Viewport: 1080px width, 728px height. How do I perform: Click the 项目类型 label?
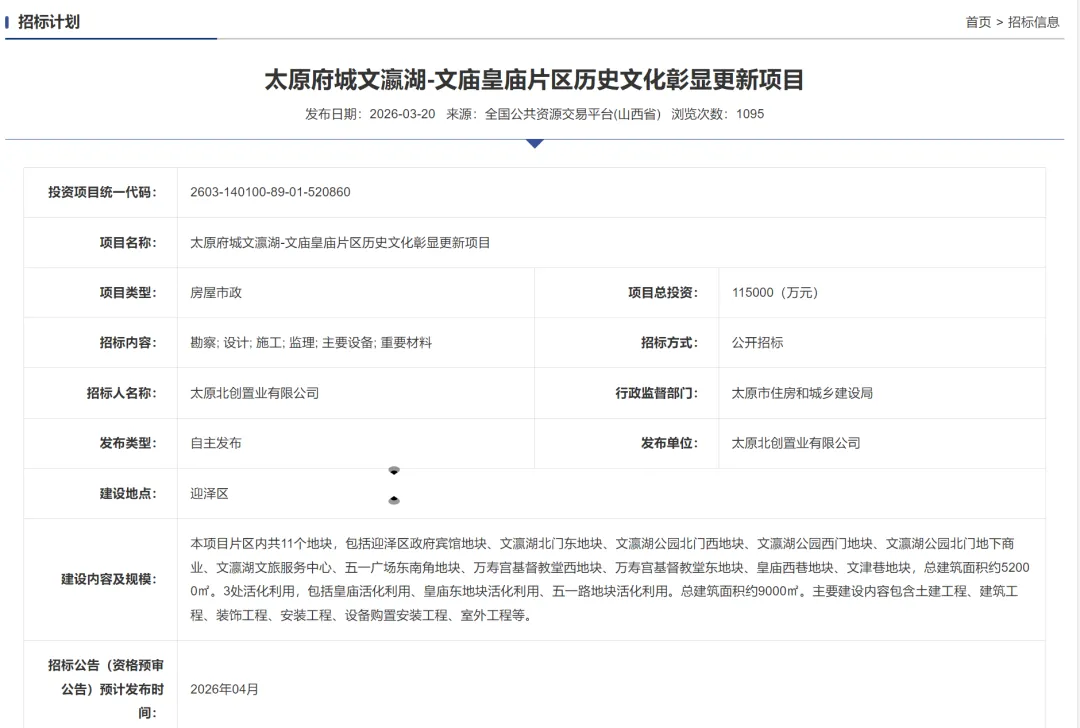(128, 293)
